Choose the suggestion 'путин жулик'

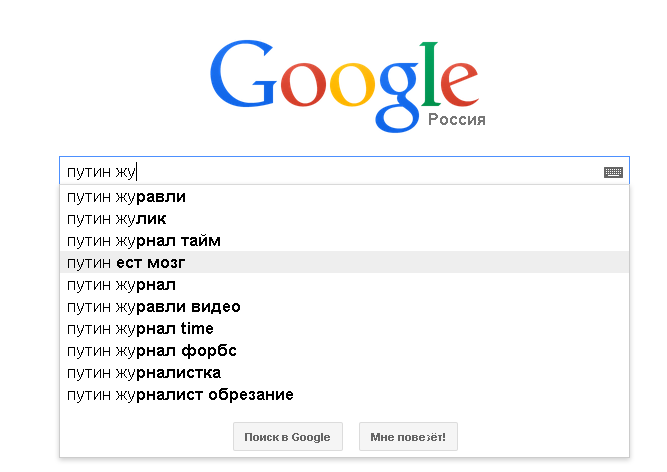point(117,219)
